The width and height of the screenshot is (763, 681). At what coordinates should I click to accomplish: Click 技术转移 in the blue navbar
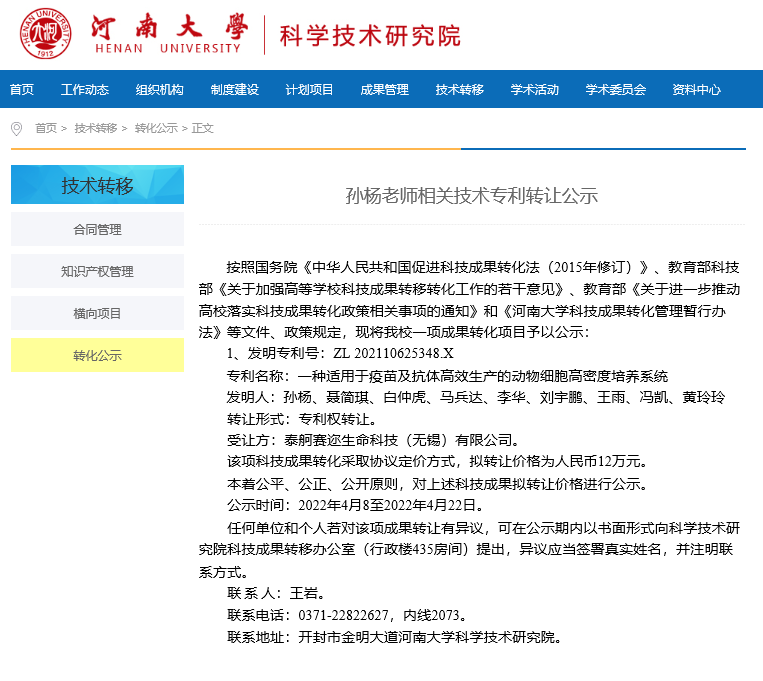[460, 90]
